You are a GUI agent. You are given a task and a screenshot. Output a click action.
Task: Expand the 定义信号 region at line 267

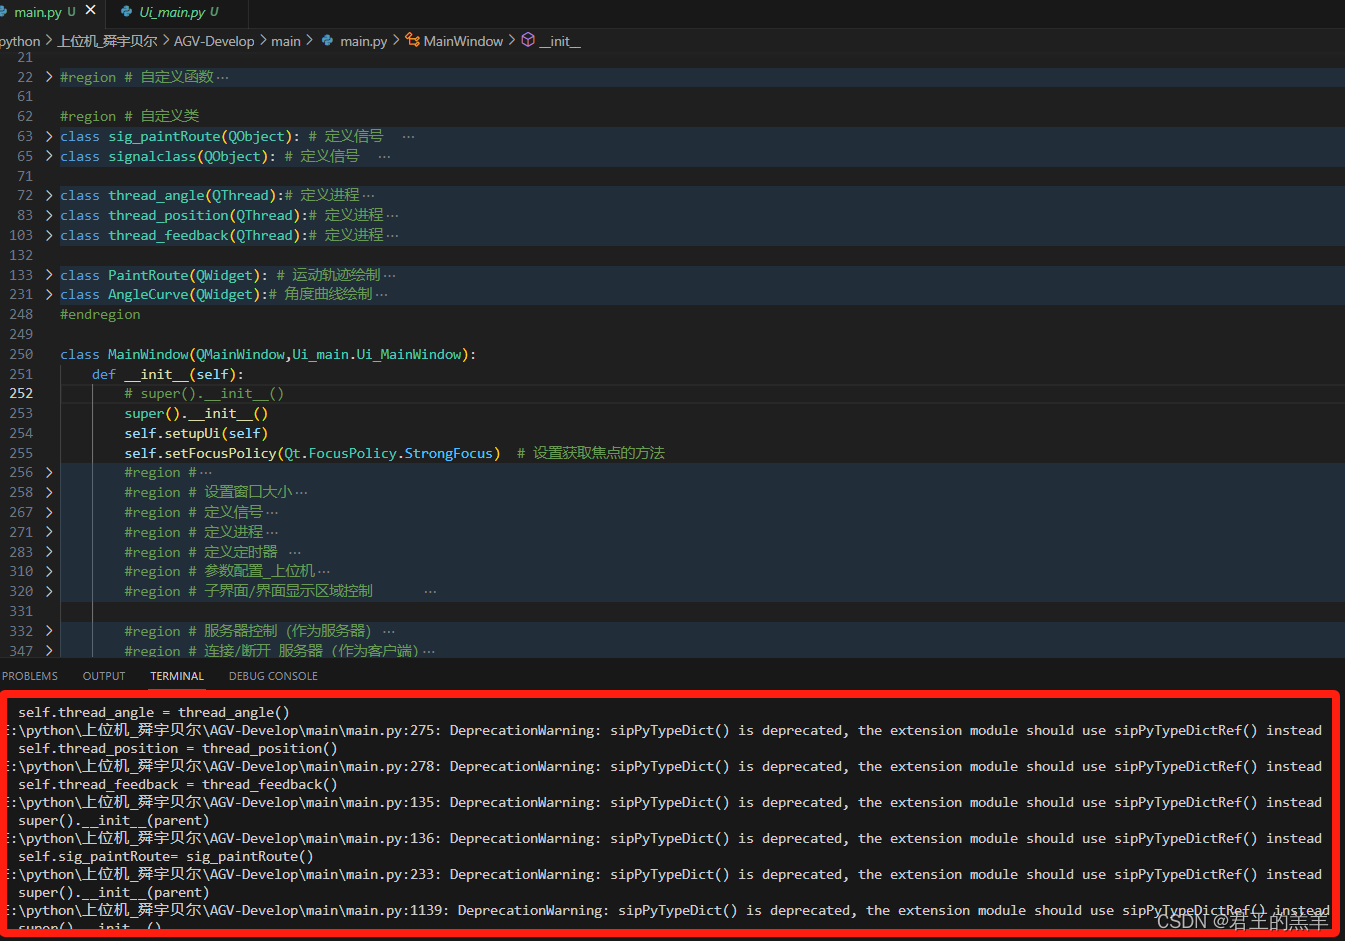point(47,512)
